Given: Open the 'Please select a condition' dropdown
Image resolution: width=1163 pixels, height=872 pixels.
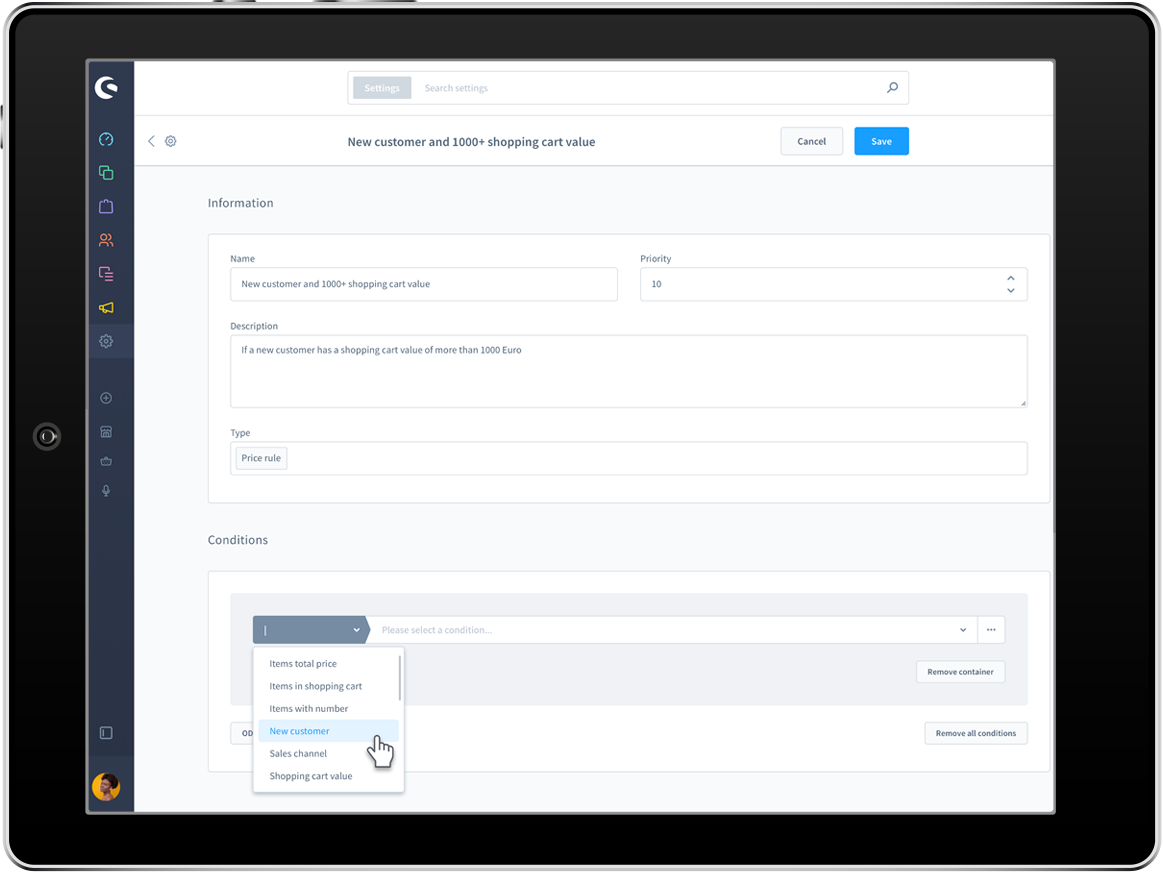Looking at the screenshot, I should tap(672, 630).
